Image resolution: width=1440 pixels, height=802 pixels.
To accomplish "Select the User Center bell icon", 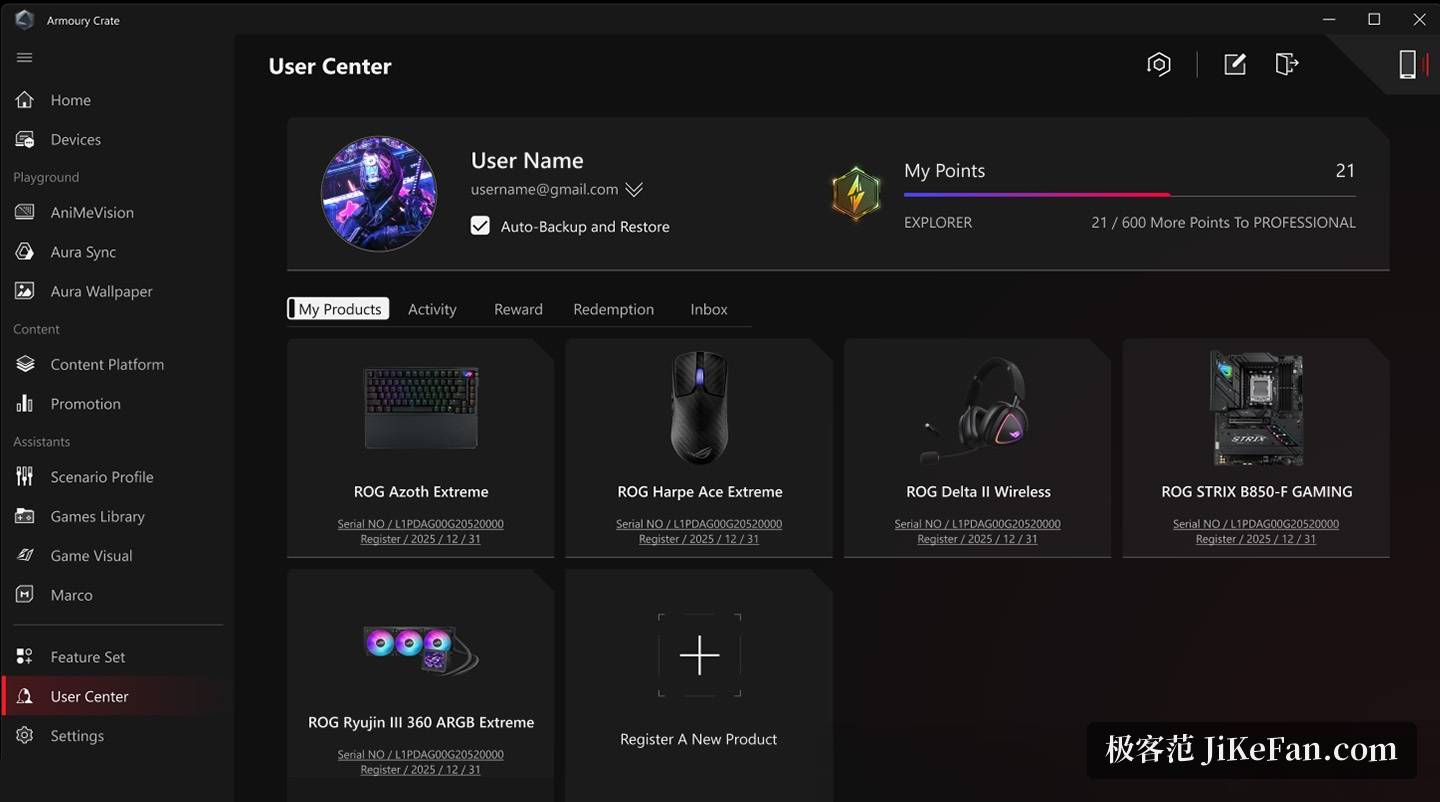I will (25, 697).
